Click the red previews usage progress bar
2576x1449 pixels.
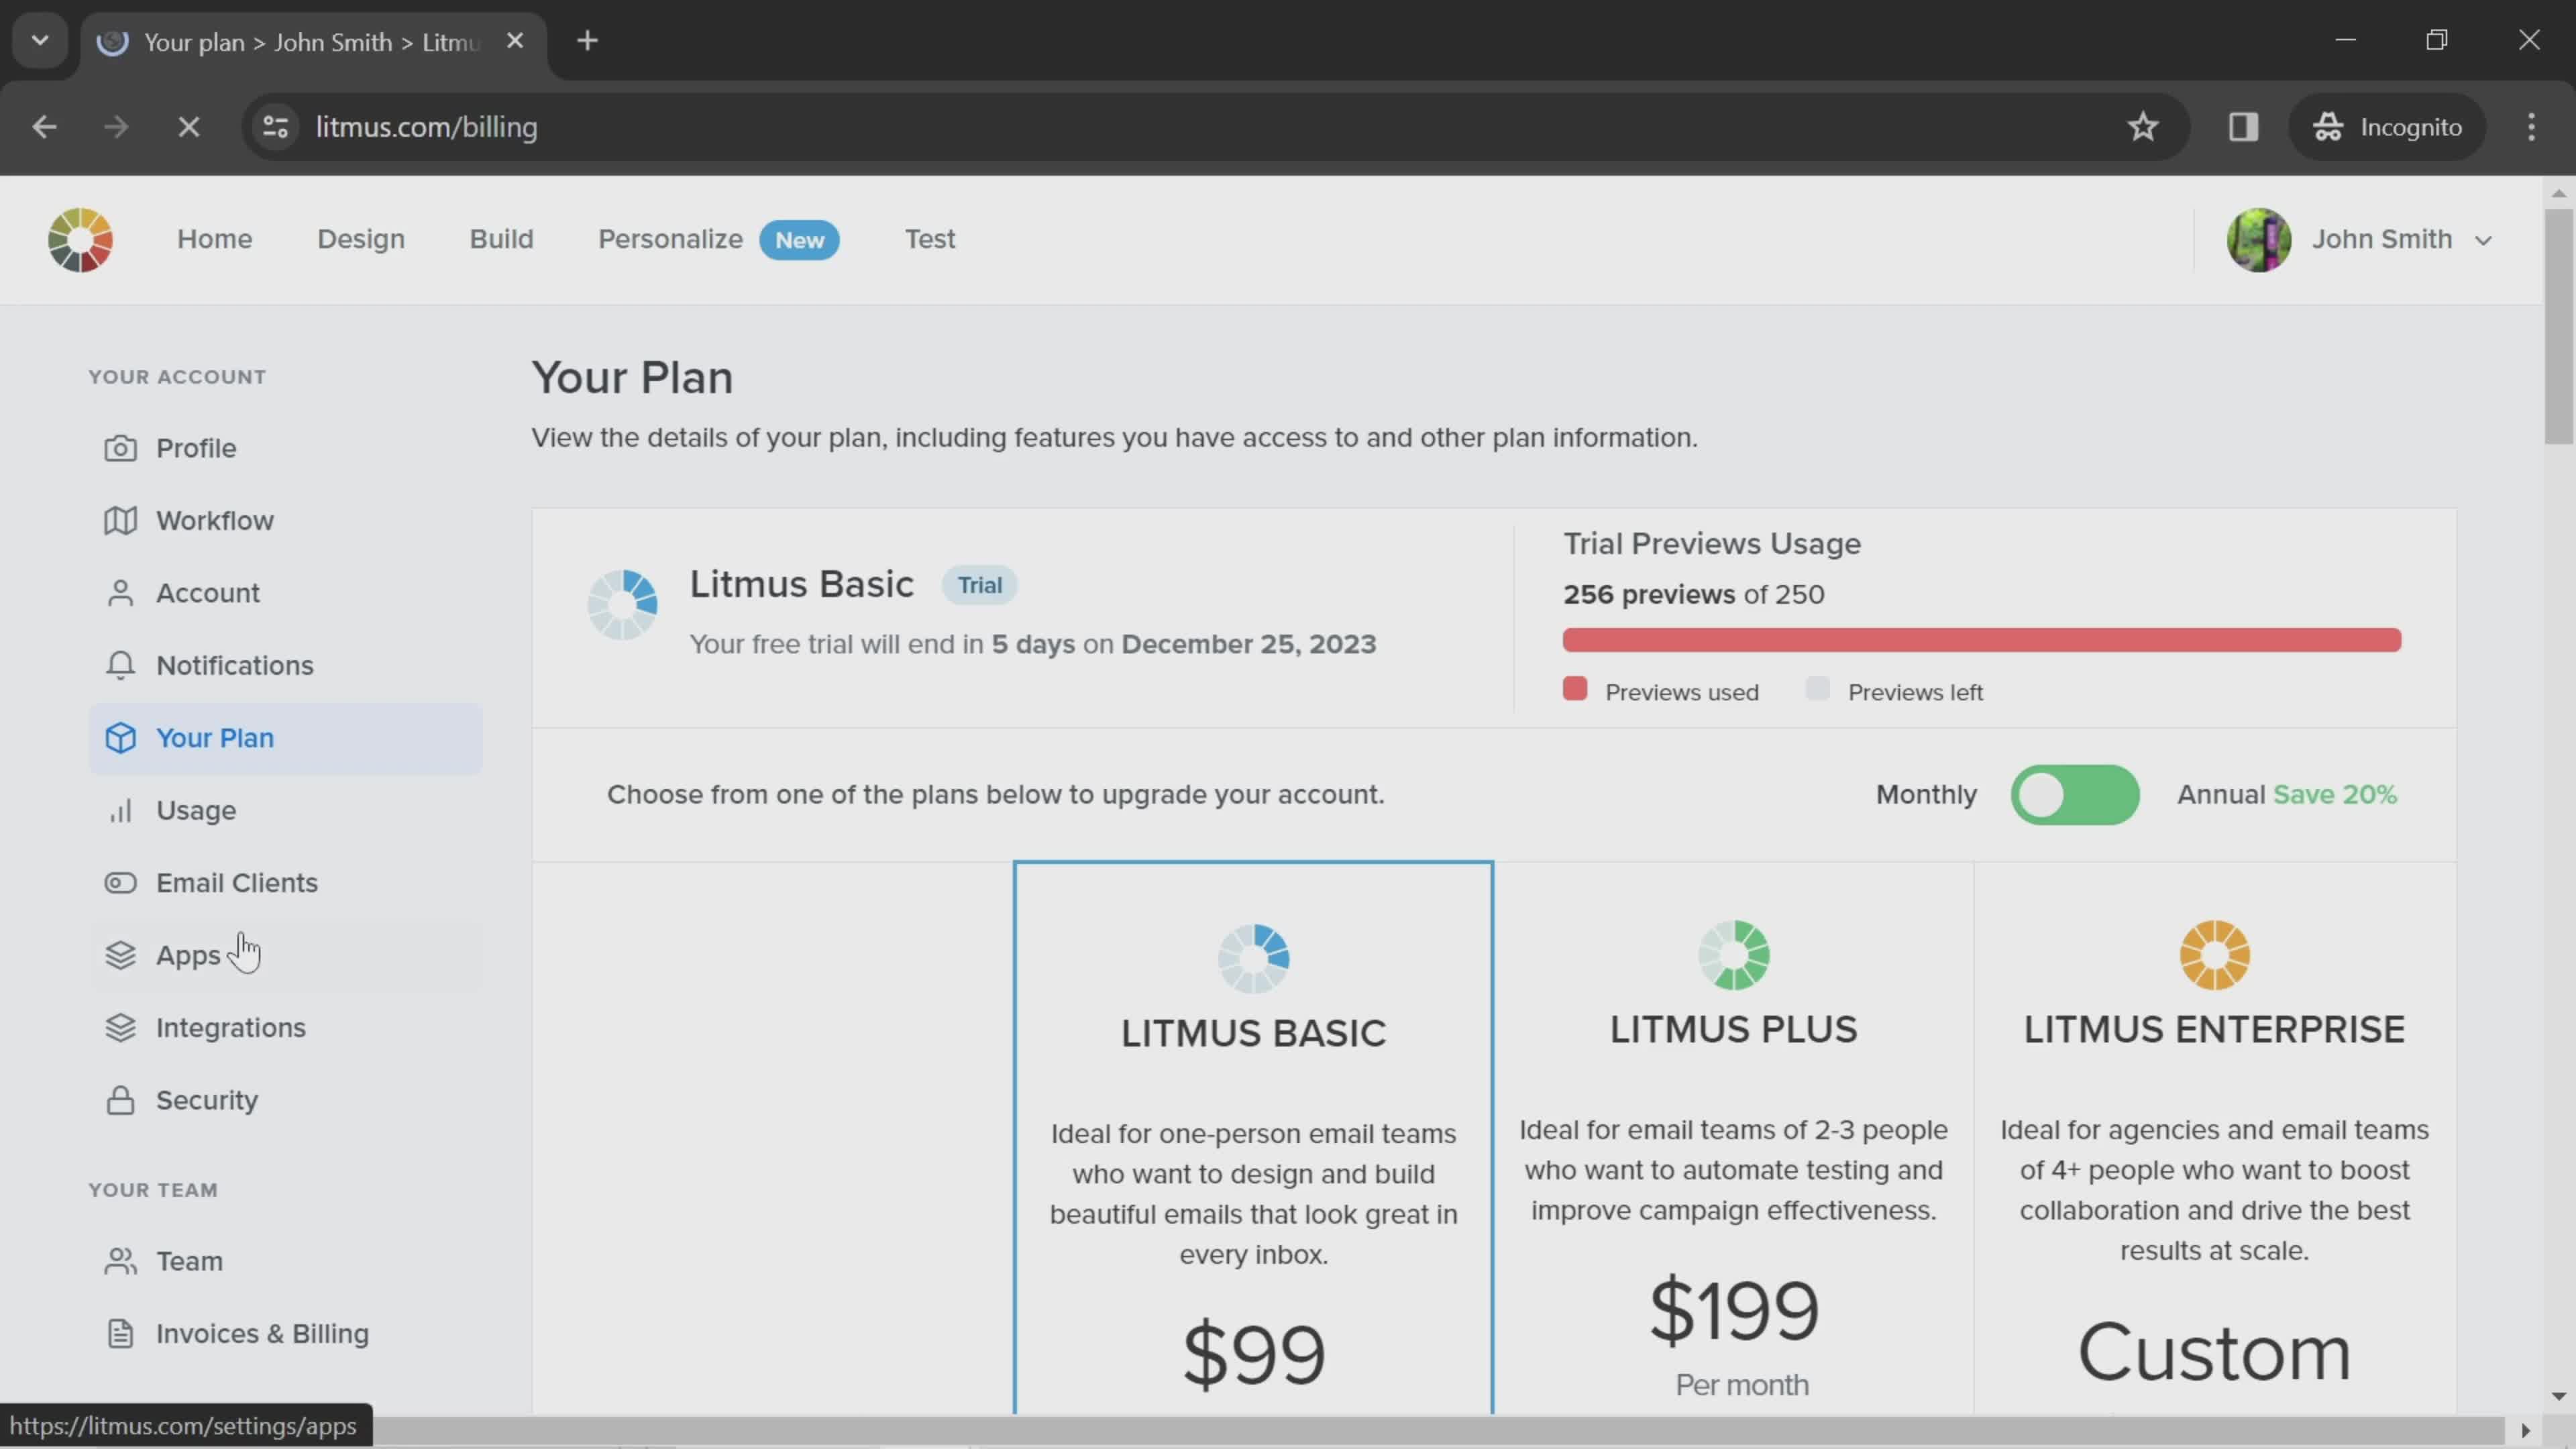[1981, 640]
